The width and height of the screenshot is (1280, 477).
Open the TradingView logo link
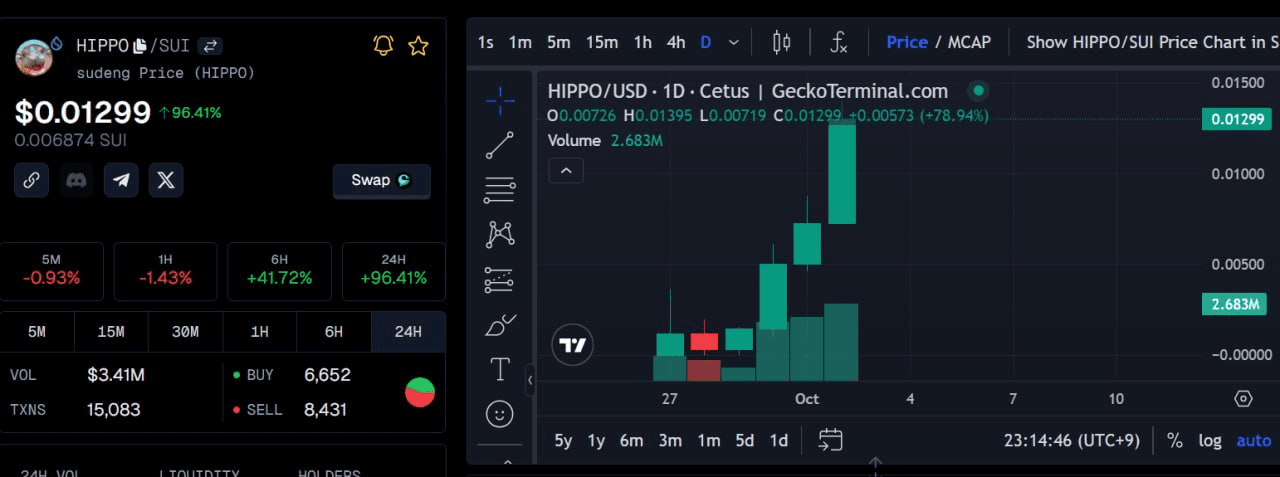click(x=573, y=345)
